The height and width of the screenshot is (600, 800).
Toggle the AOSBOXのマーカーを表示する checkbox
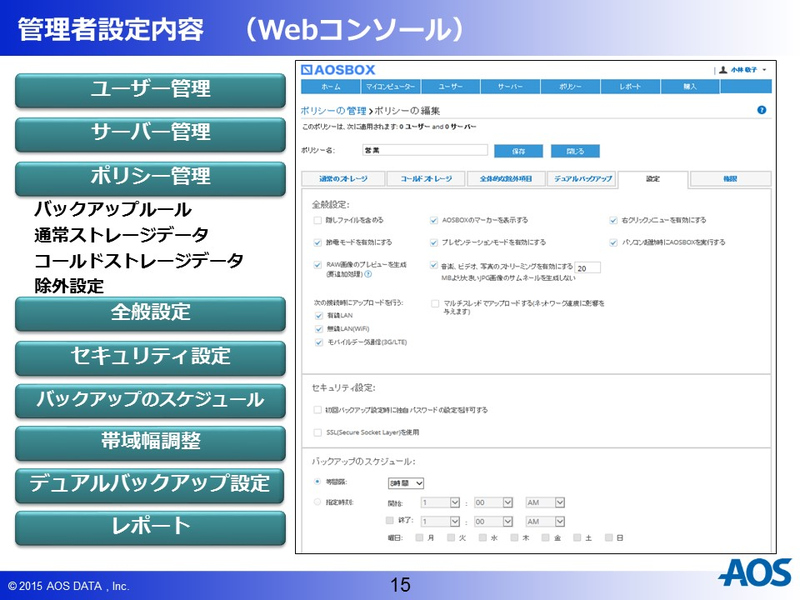(x=434, y=220)
